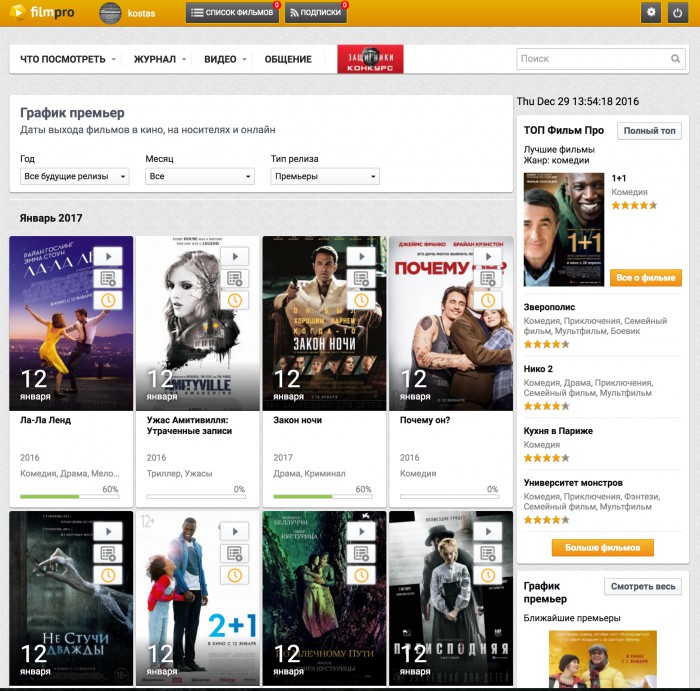Viewport: 700px width, 691px height.
Task: Open the kostas user avatar
Action: [110, 12]
